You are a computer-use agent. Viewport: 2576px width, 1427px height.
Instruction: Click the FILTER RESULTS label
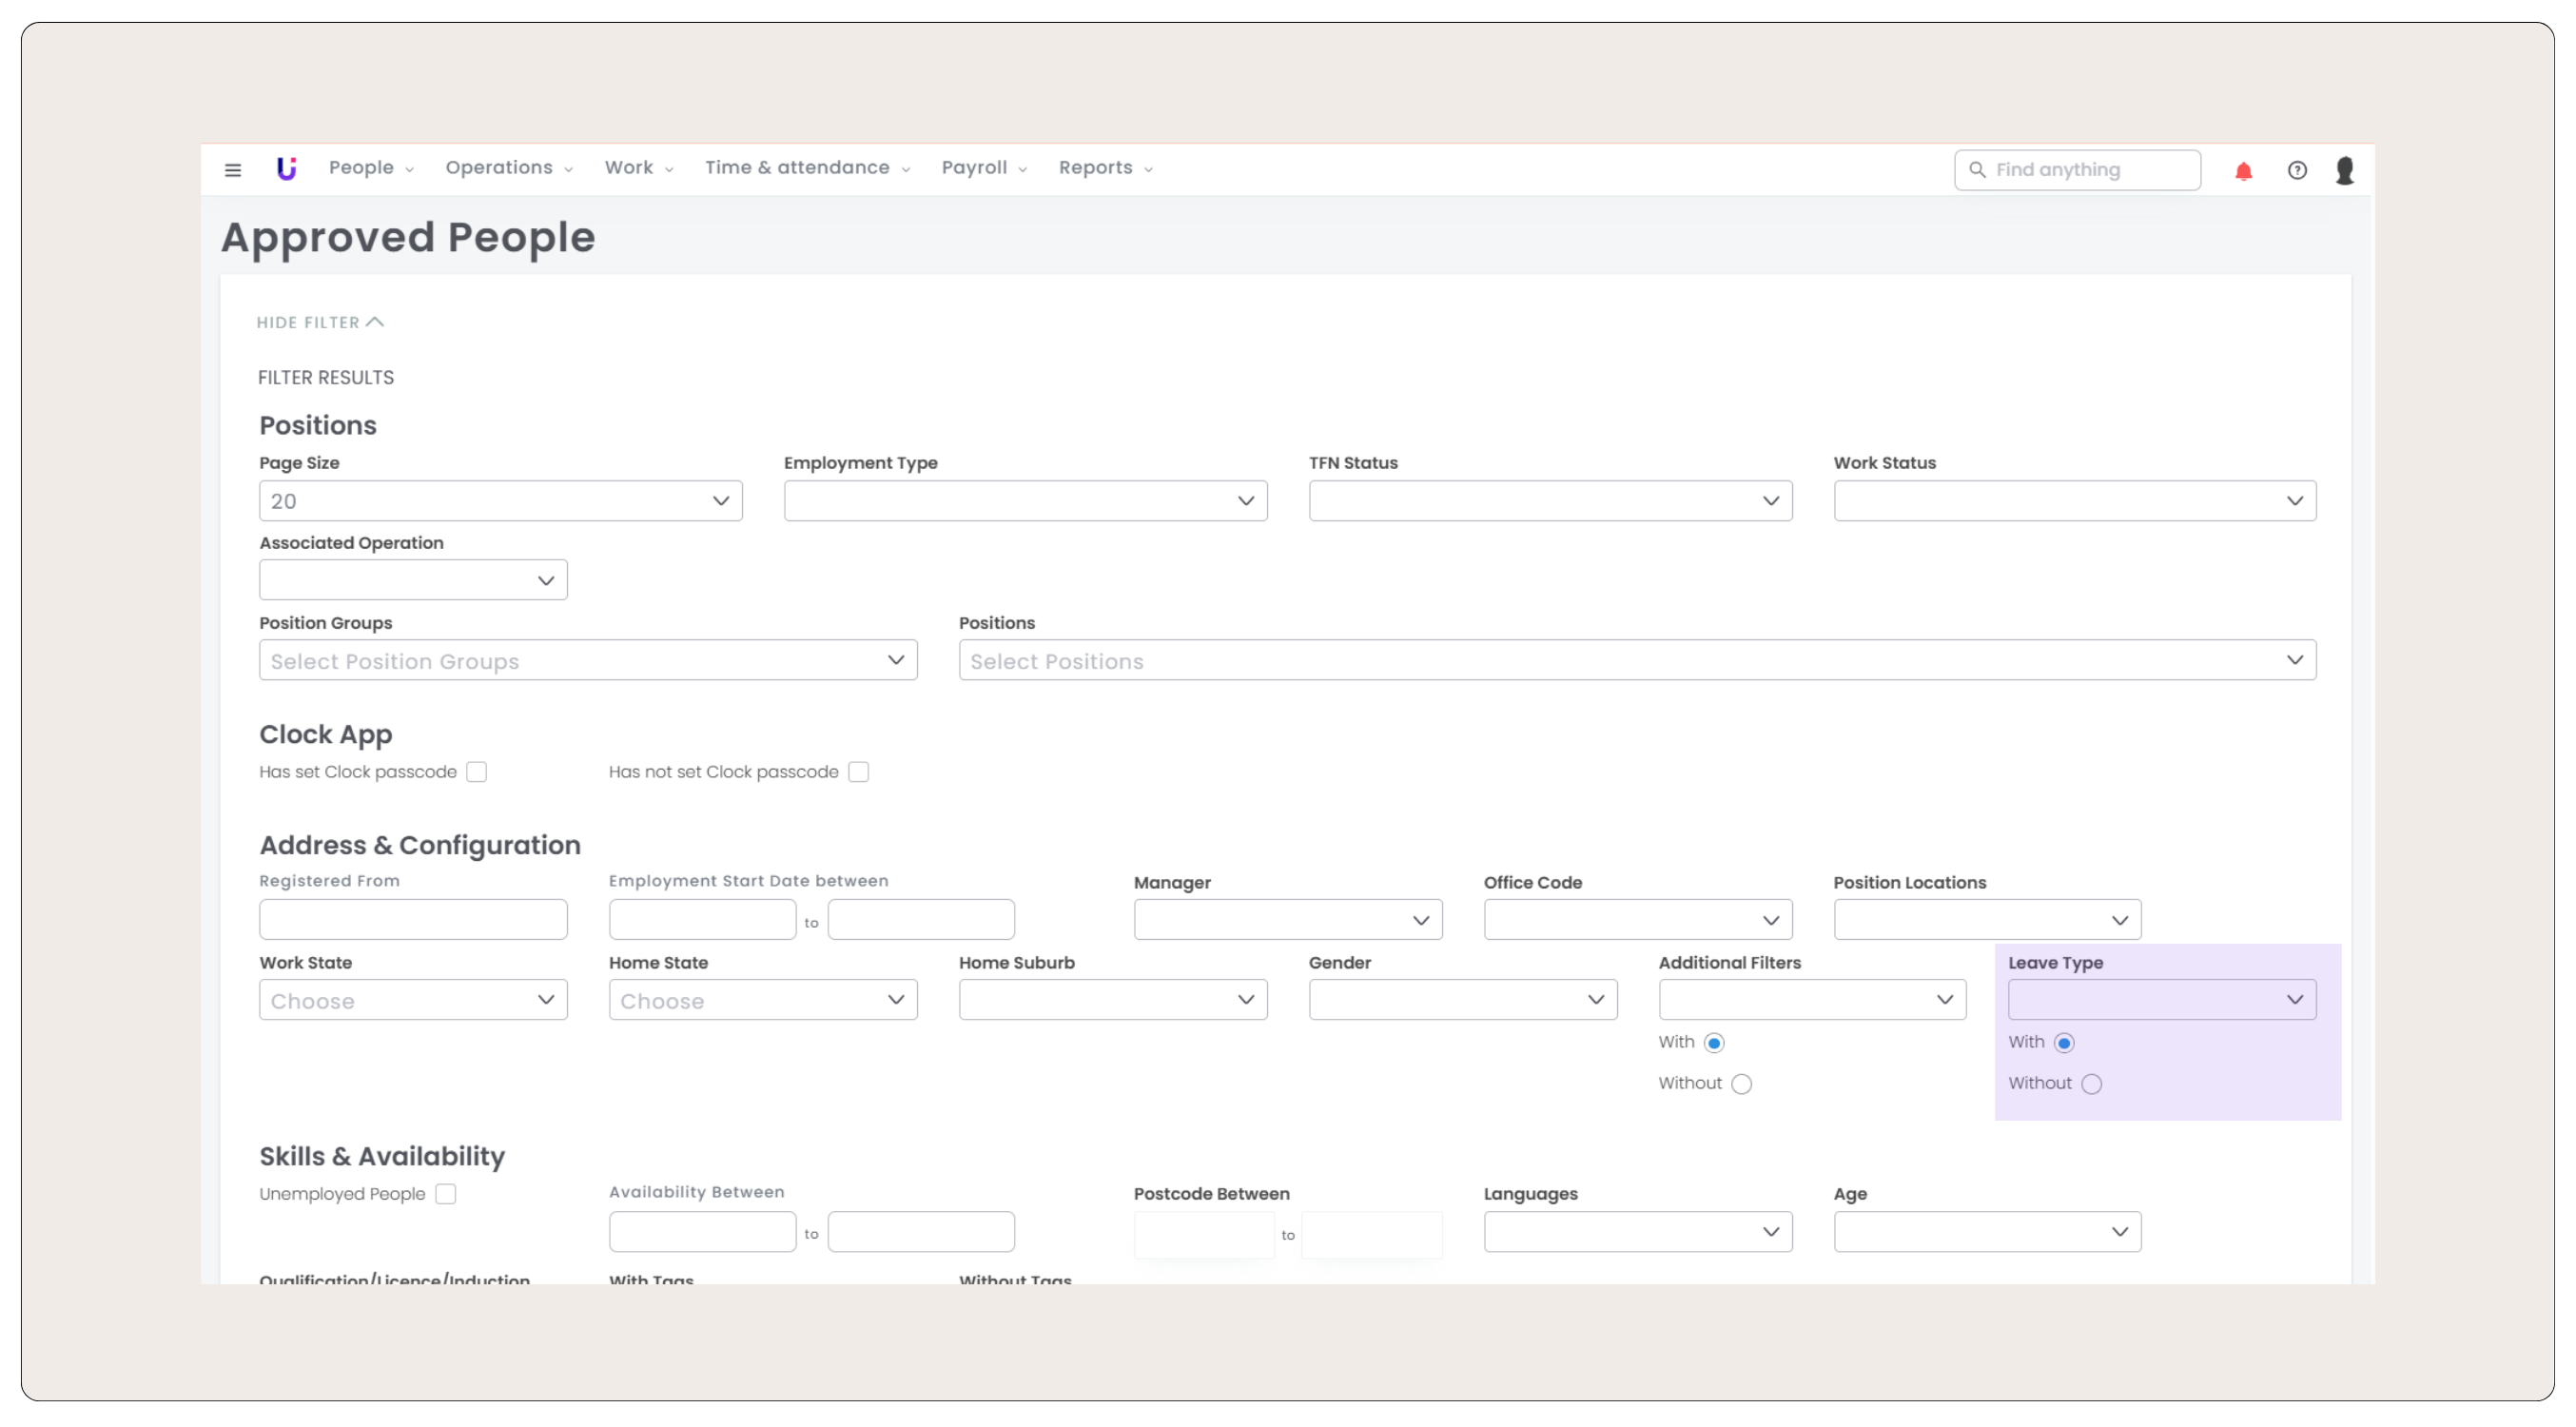[x=326, y=378]
